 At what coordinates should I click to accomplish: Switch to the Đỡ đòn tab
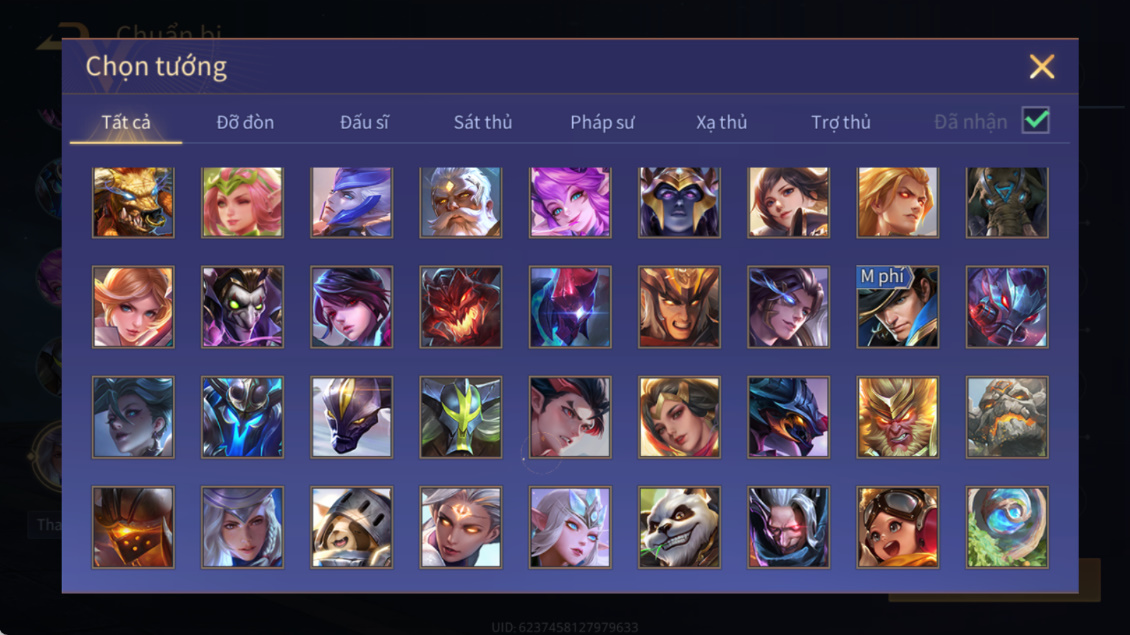[245, 123]
